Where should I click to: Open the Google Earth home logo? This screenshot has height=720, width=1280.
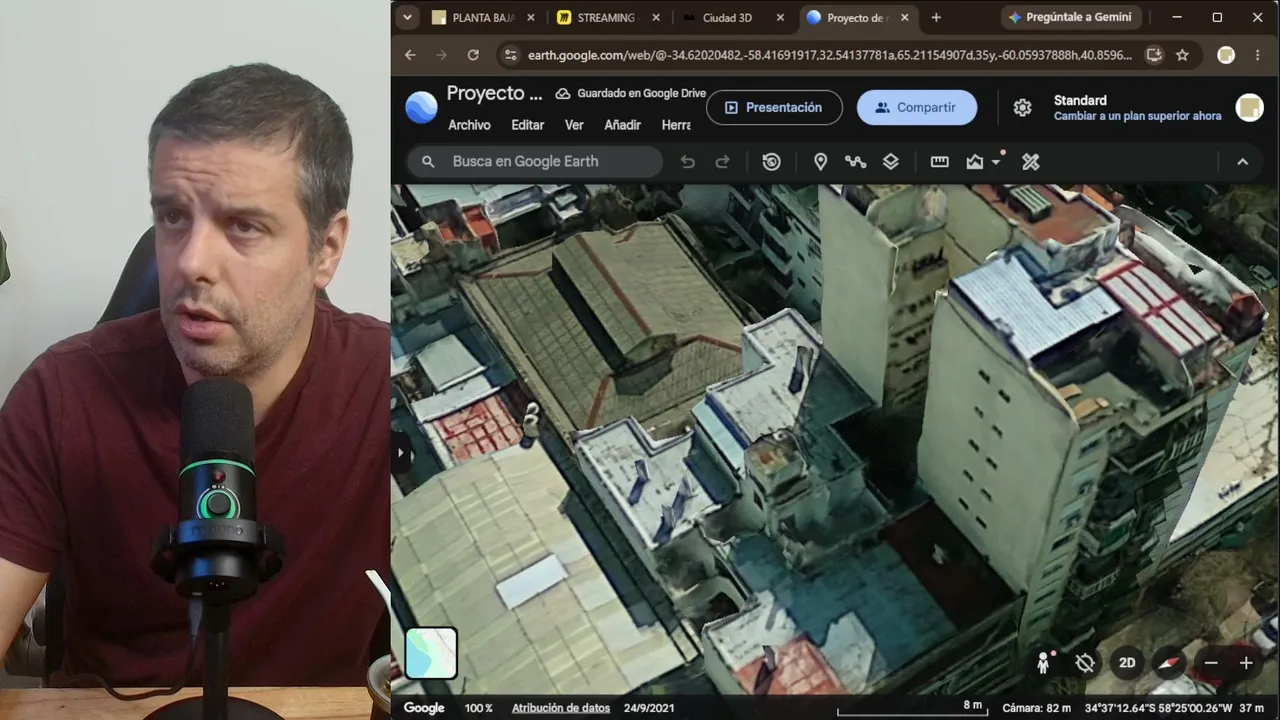click(421, 107)
